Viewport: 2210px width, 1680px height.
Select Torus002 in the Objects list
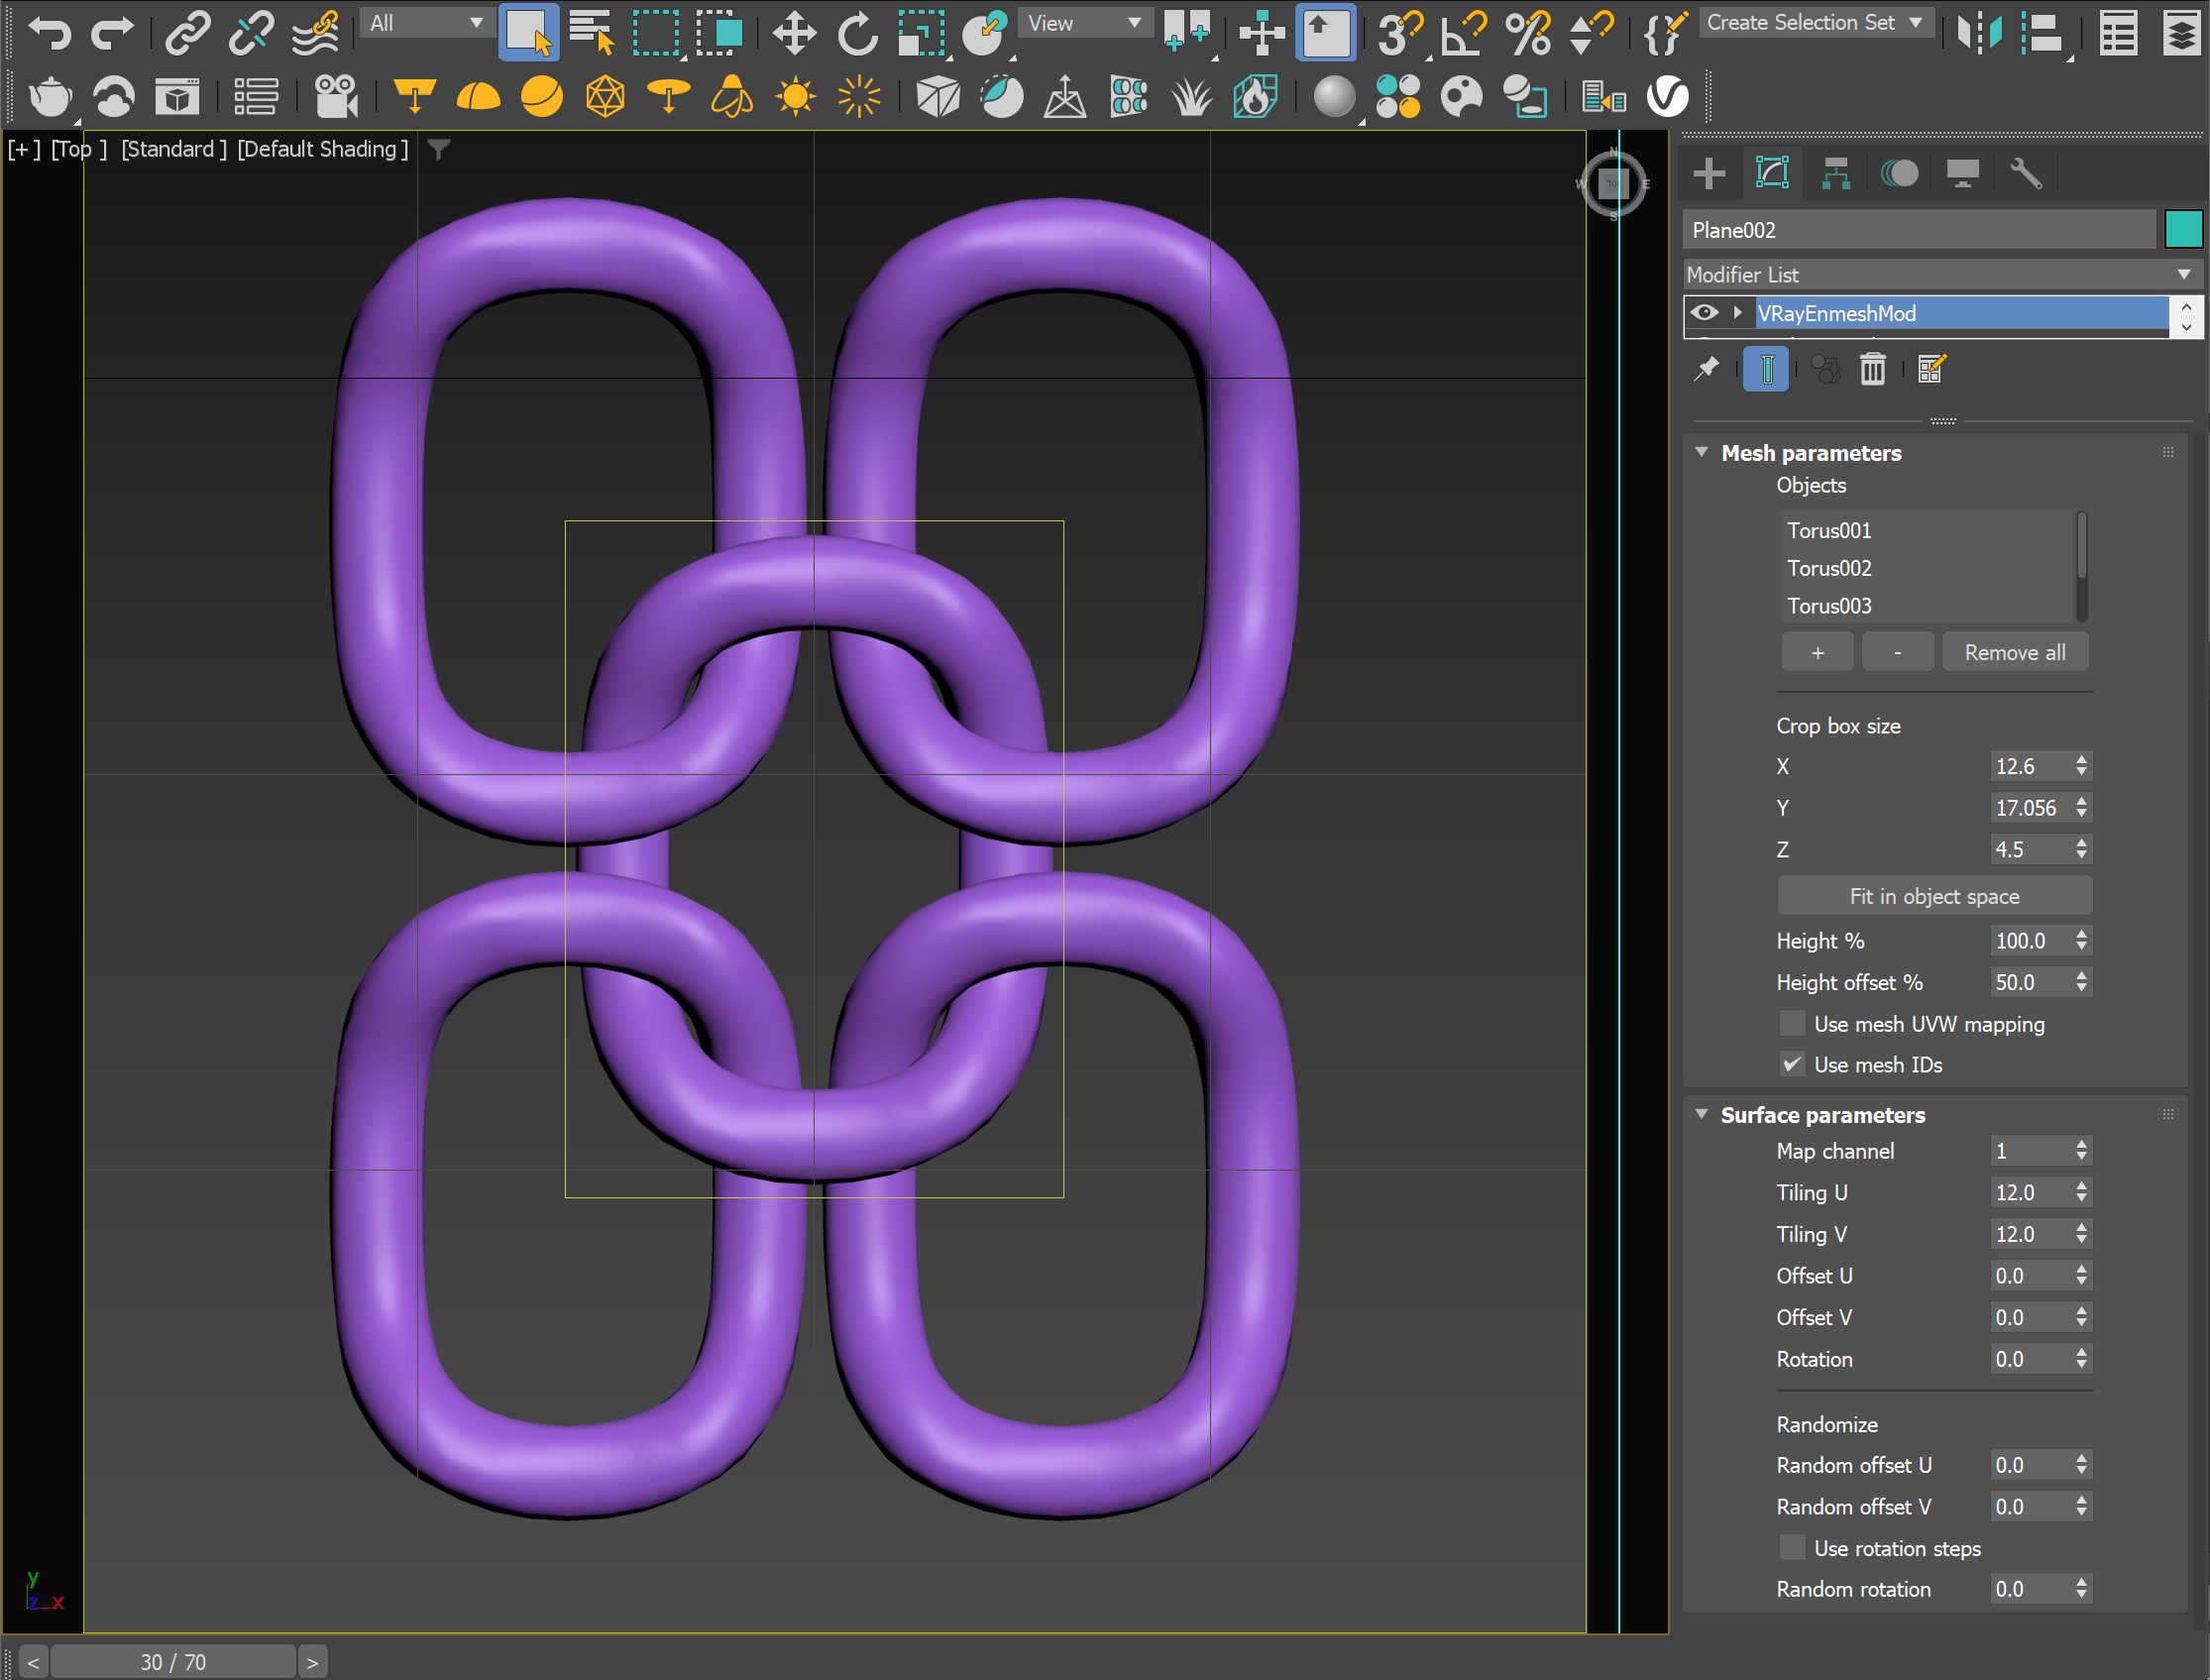coord(1829,568)
